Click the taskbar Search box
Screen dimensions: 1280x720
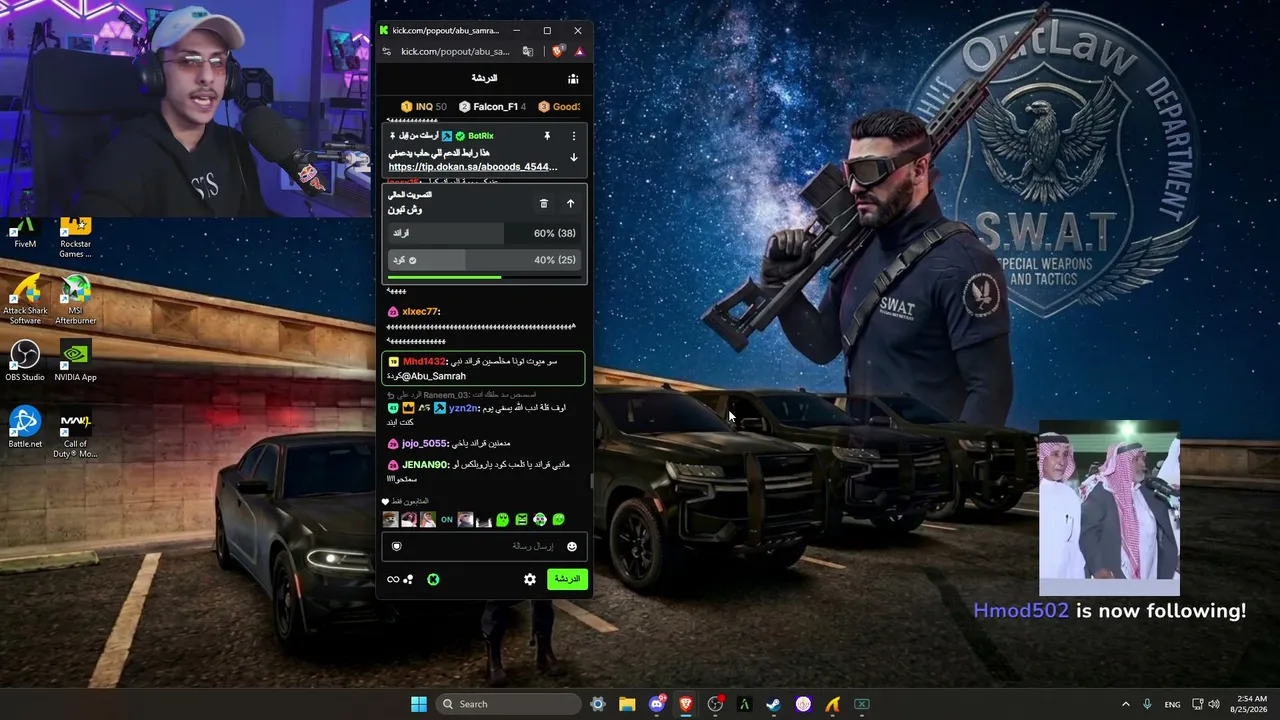(507, 704)
